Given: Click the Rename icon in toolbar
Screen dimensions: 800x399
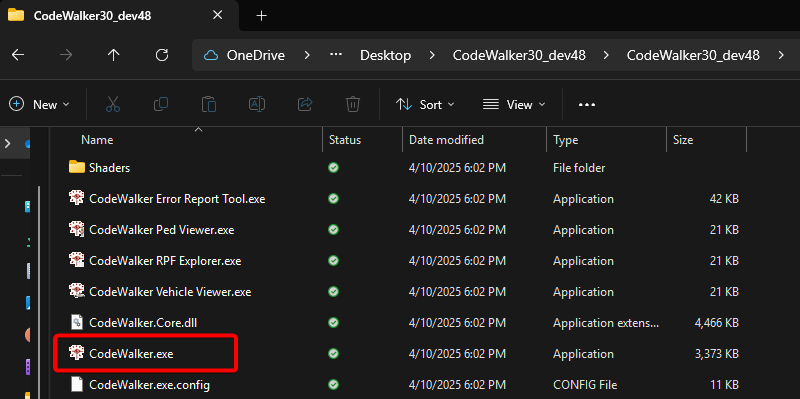Looking at the screenshot, I should coord(257,105).
